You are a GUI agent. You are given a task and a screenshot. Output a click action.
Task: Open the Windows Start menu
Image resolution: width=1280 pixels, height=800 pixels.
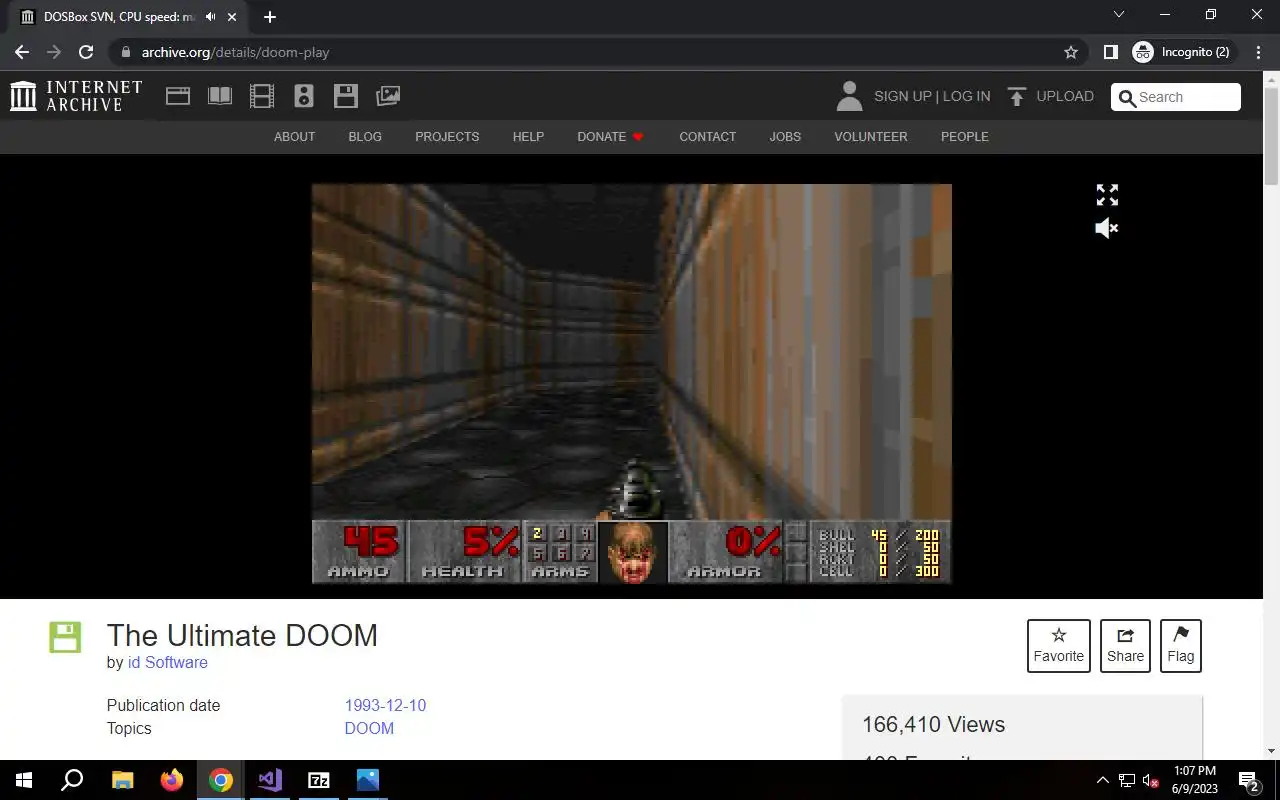point(24,780)
